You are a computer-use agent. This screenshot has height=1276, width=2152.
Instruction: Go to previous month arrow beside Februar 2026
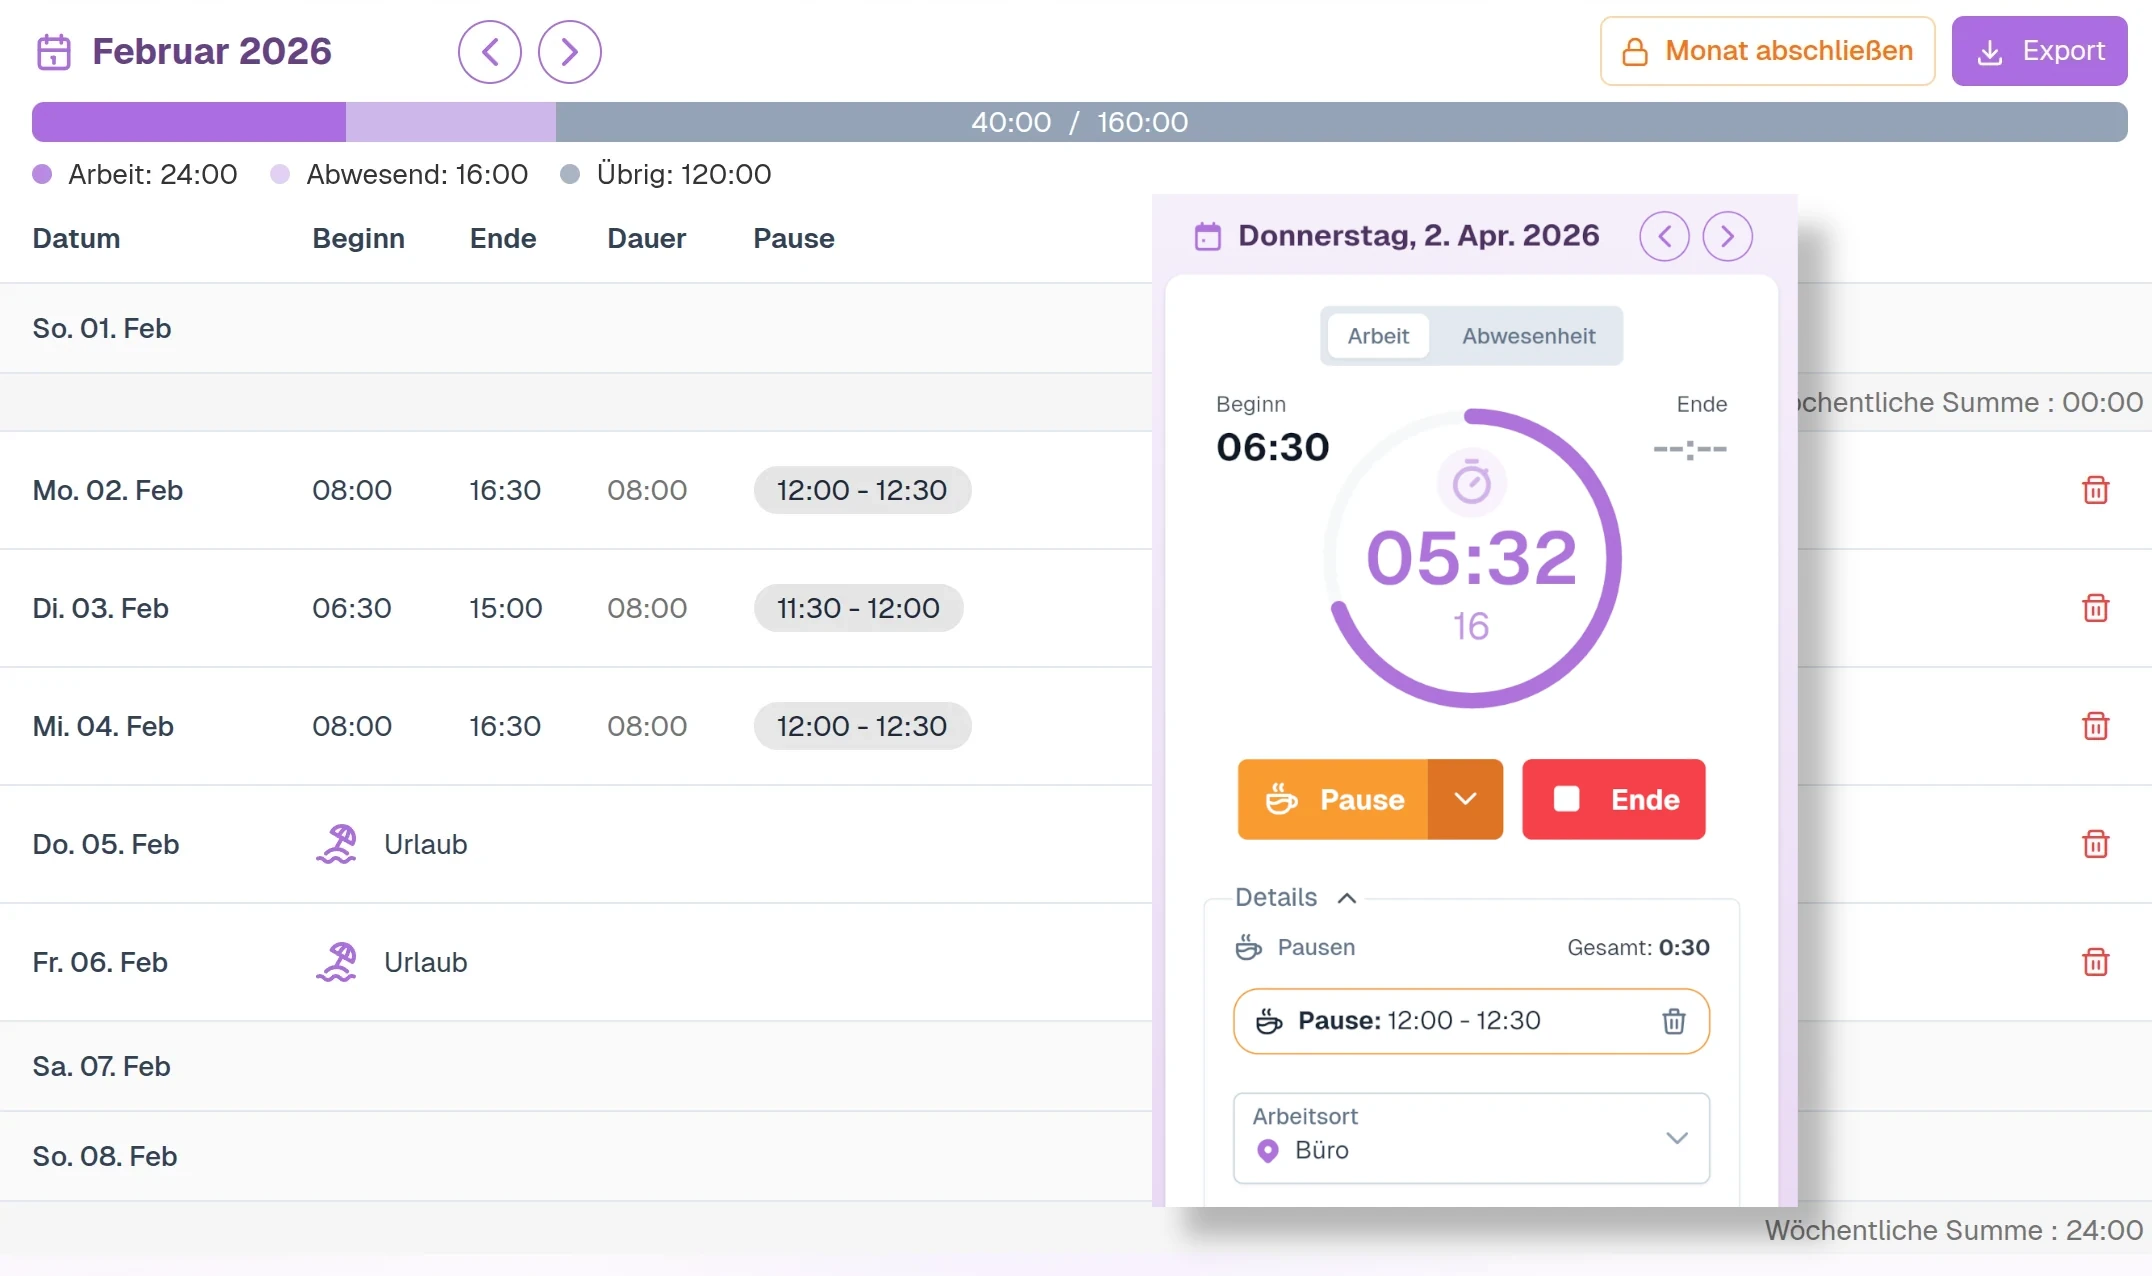point(490,52)
